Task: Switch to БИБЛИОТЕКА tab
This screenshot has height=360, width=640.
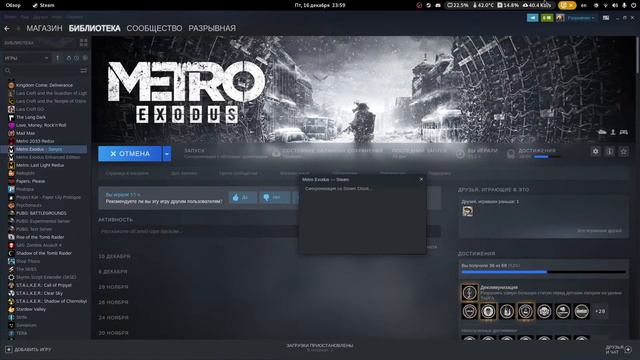Action: [94, 28]
